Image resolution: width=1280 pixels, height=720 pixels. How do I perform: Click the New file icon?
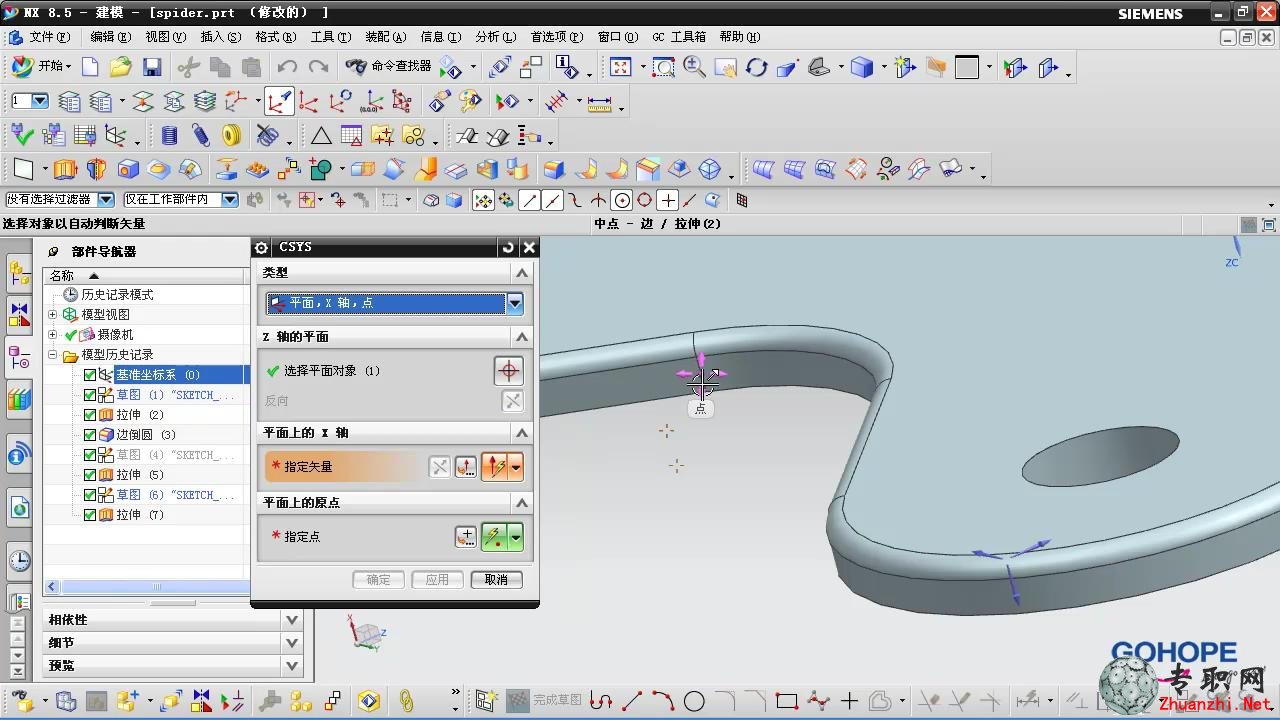[x=90, y=67]
